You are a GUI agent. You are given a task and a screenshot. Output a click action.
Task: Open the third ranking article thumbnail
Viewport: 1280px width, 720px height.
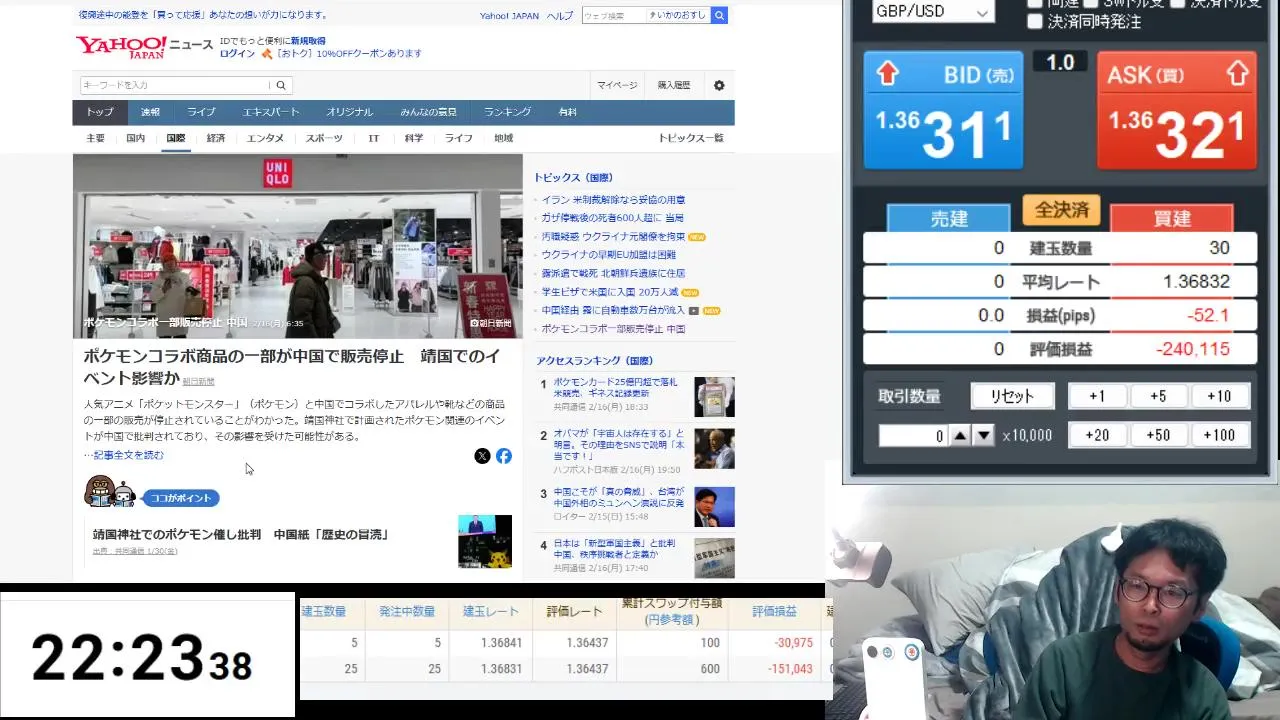tap(714, 507)
